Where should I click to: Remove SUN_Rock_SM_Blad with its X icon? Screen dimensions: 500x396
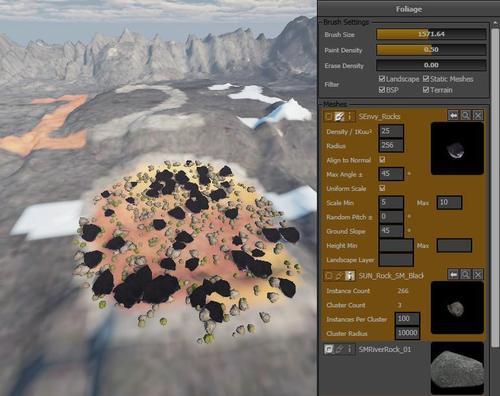coord(478,275)
